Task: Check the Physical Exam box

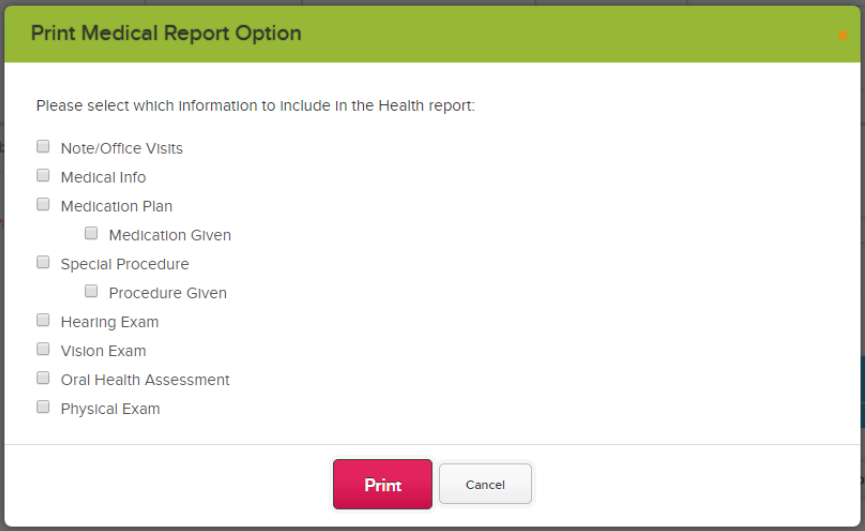Action: click(x=43, y=407)
